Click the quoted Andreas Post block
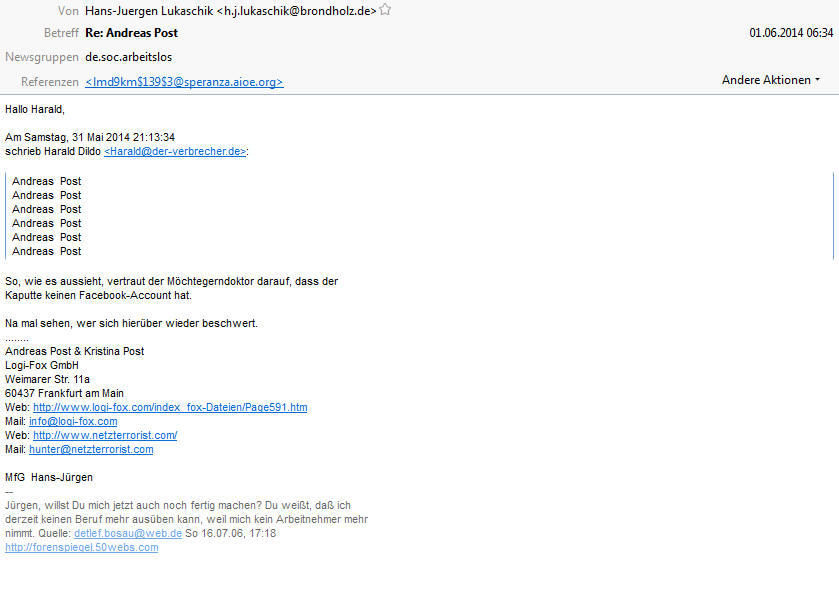Viewport: 839px width, 589px height. tap(47, 216)
